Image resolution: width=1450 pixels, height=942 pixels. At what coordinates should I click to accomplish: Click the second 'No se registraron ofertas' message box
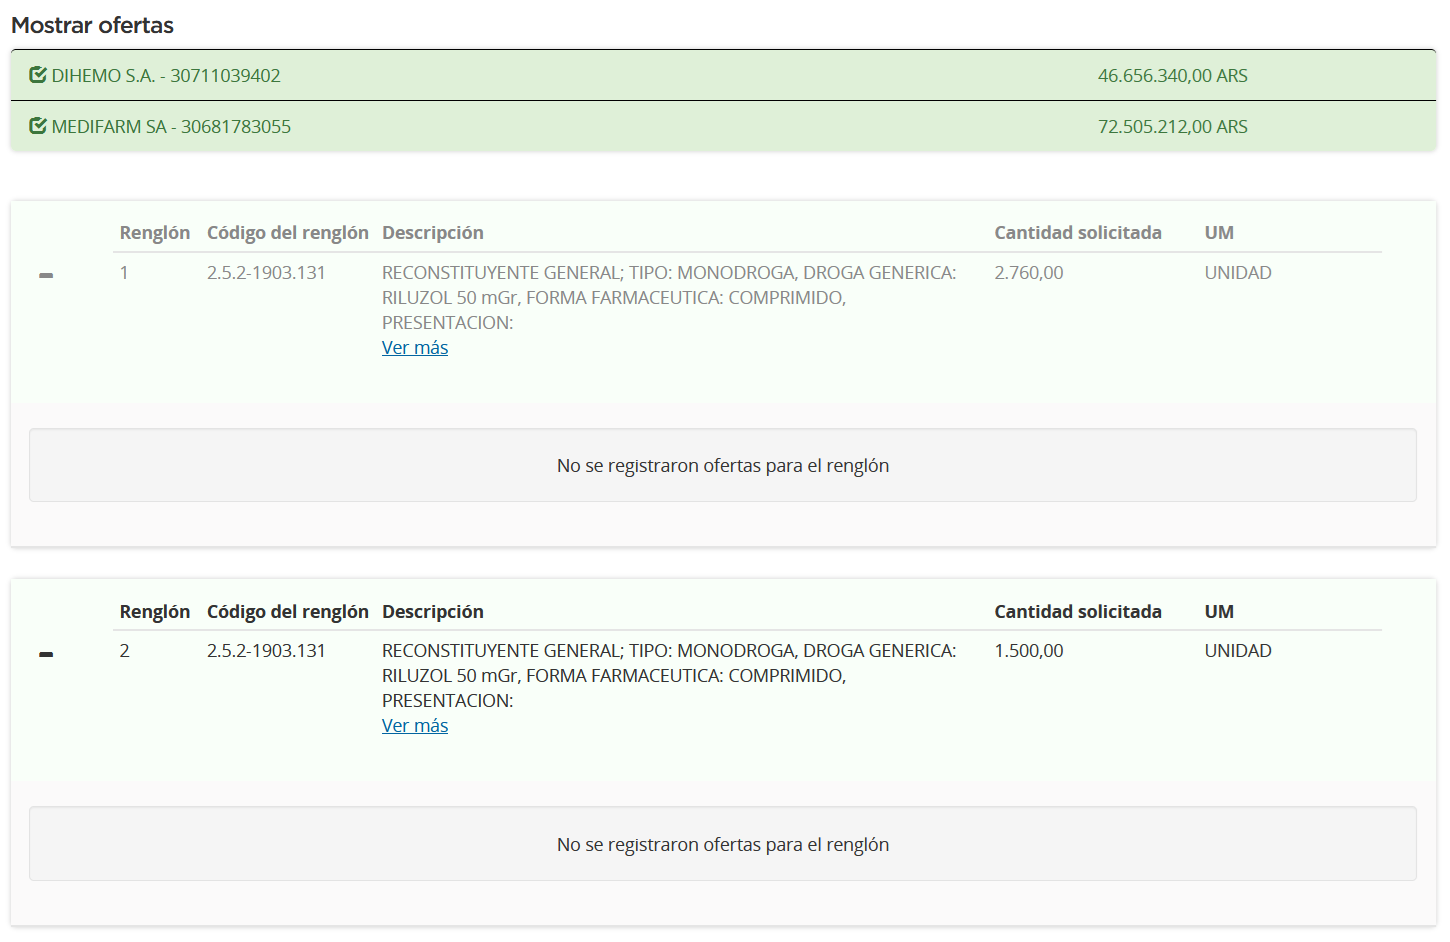click(x=723, y=844)
